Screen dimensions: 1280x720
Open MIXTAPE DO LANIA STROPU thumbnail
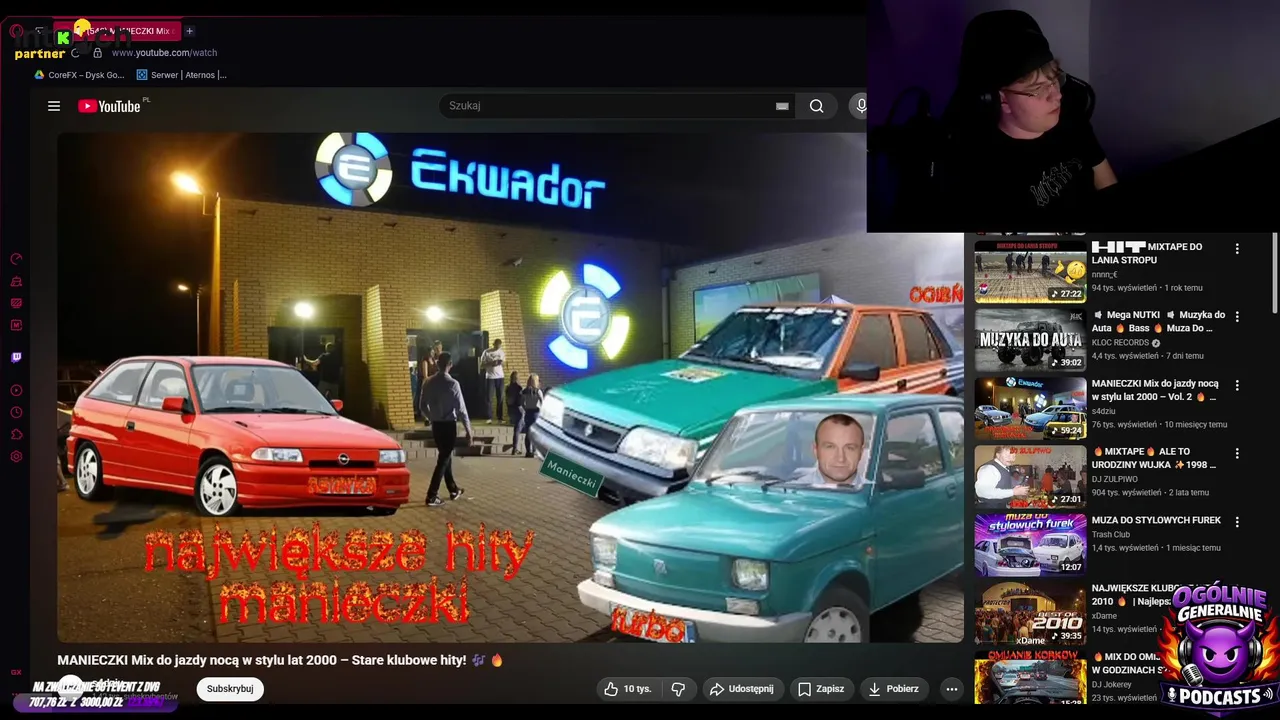pos(1030,271)
